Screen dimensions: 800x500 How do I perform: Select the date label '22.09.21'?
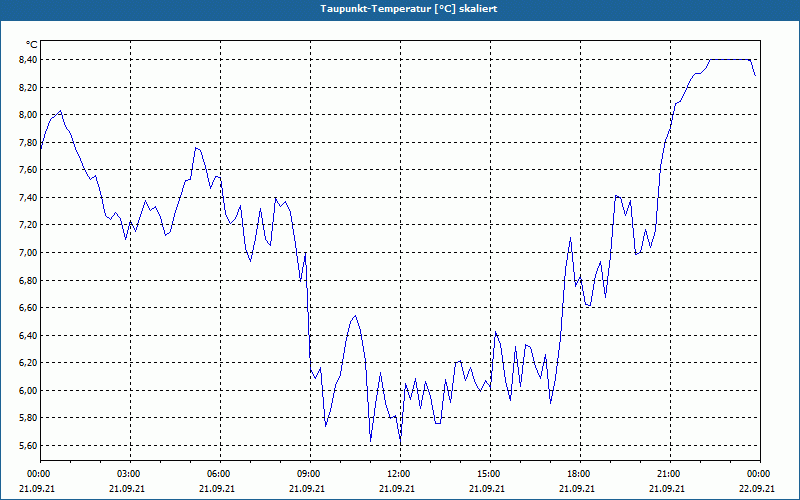[x=757, y=488]
